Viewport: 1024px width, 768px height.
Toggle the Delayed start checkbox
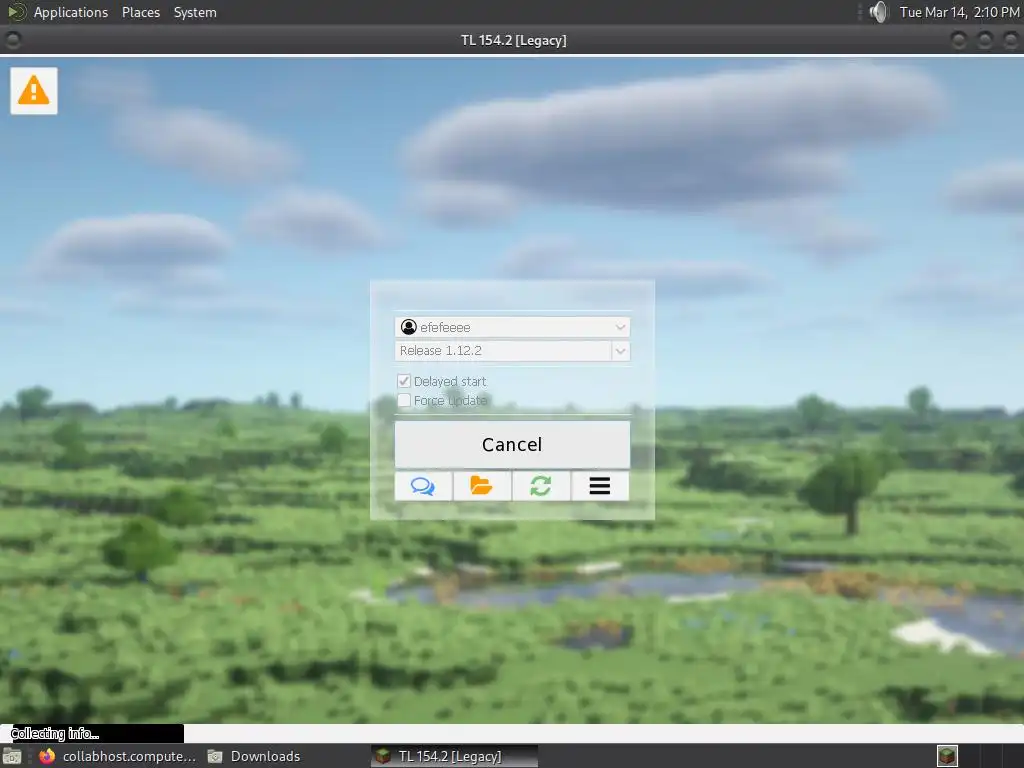pos(404,381)
